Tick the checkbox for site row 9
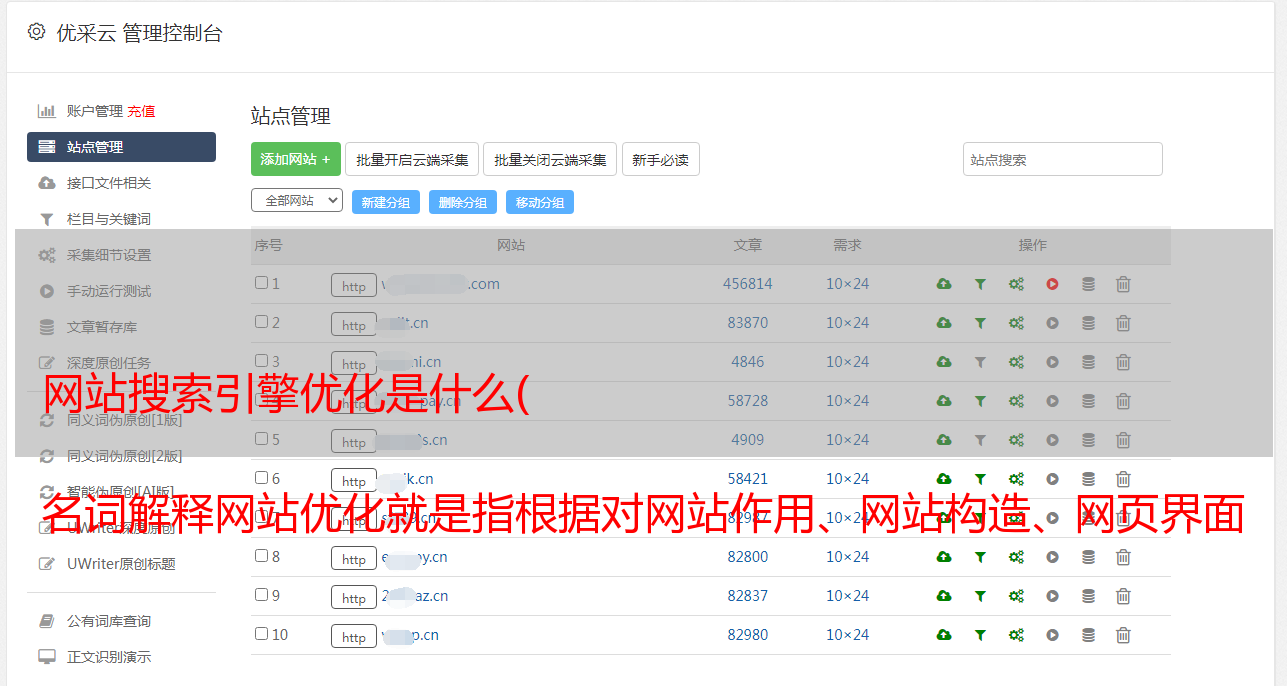The image size is (1287, 686). click(261, 595)
